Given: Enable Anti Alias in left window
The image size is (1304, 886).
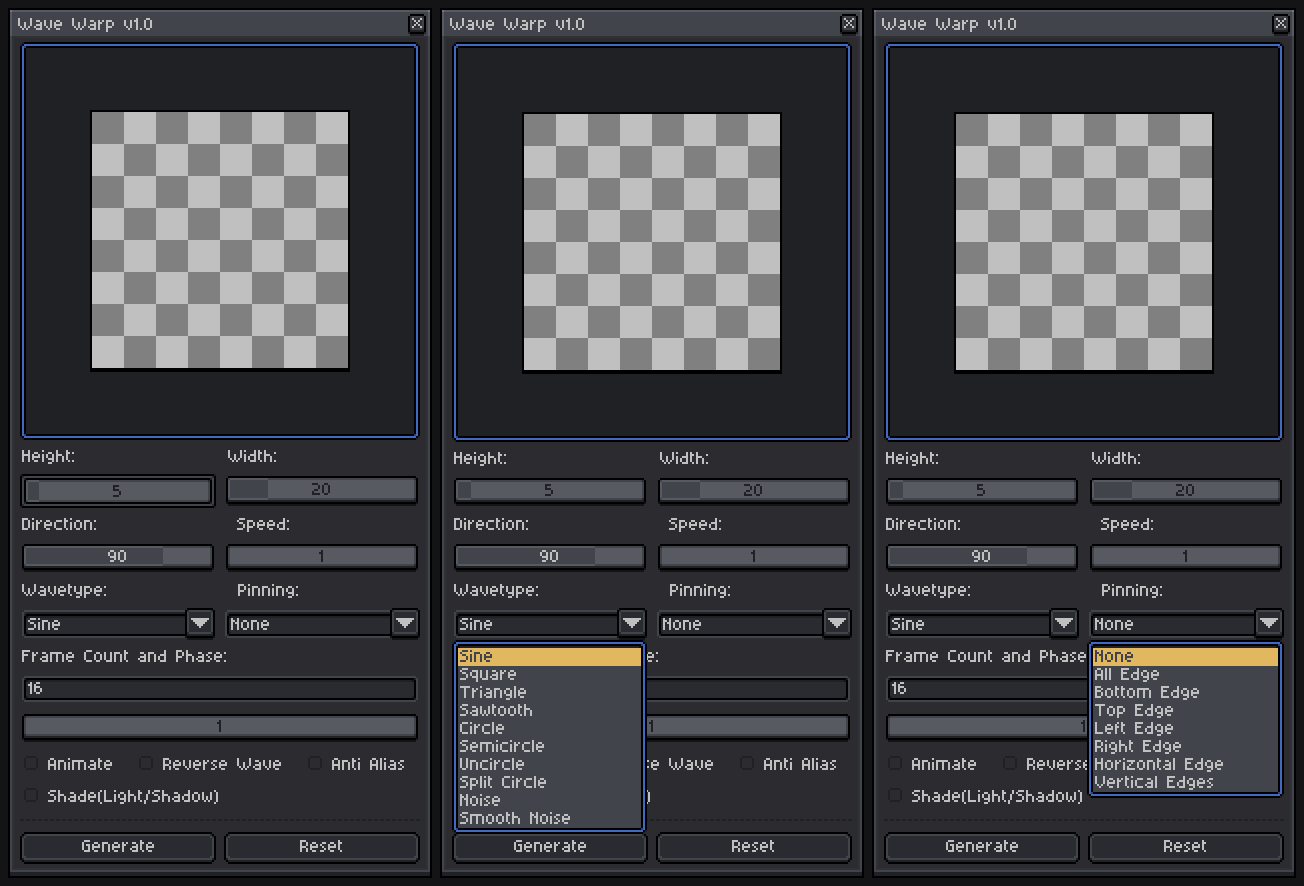Looking at the screenshot, I should (315, 763).
